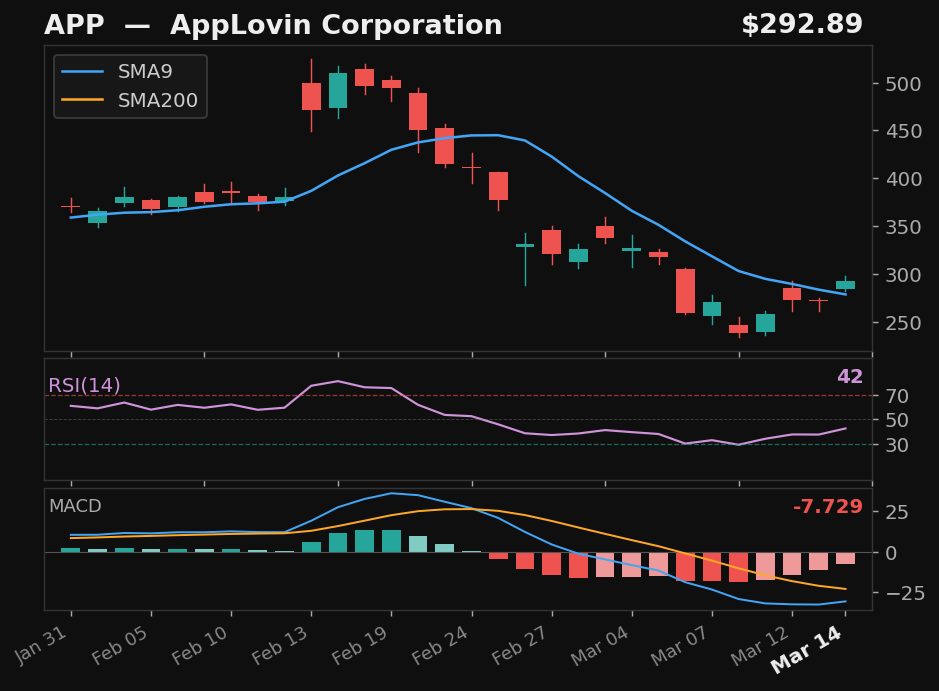Click the Mar 07 date label
This screenshot has width=939, height=691.
[680, 645]
